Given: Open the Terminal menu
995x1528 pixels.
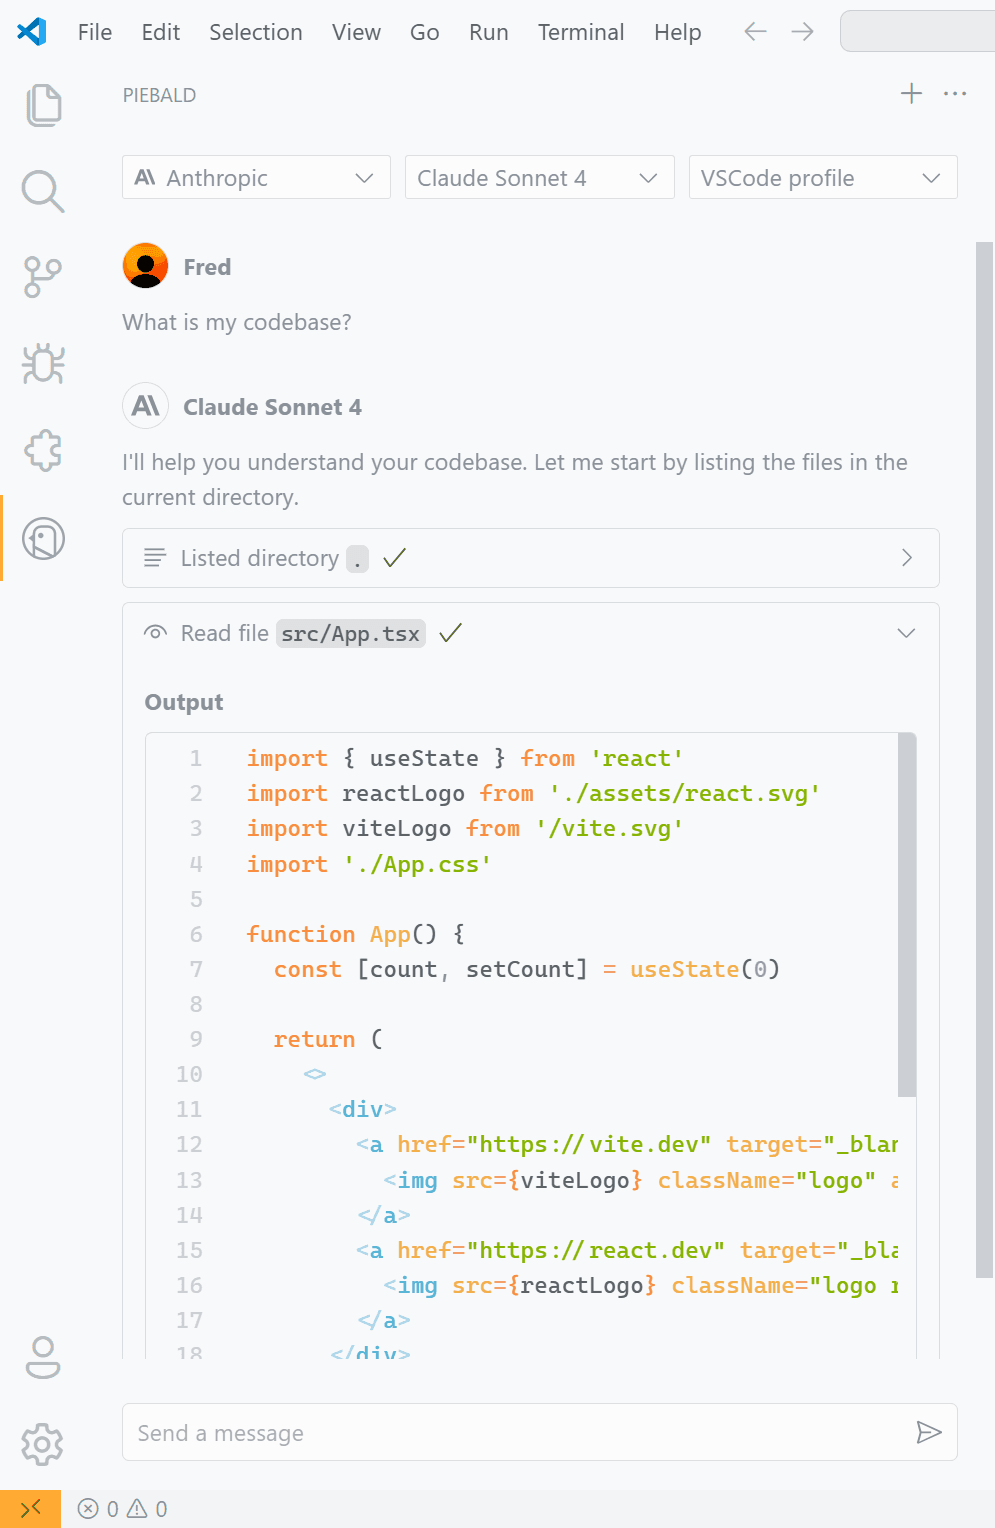Looking at the screenshot, I should [x=581, y=32].
